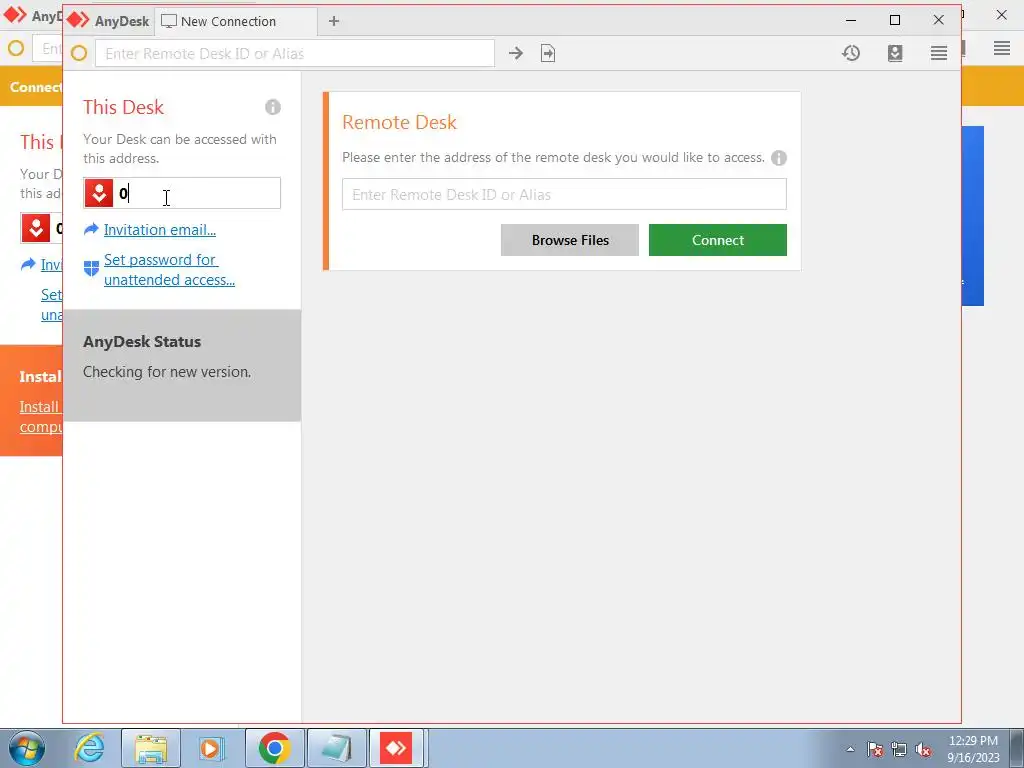
Task: Click the red AnyDesk ID icon
Action: point(99,193)
